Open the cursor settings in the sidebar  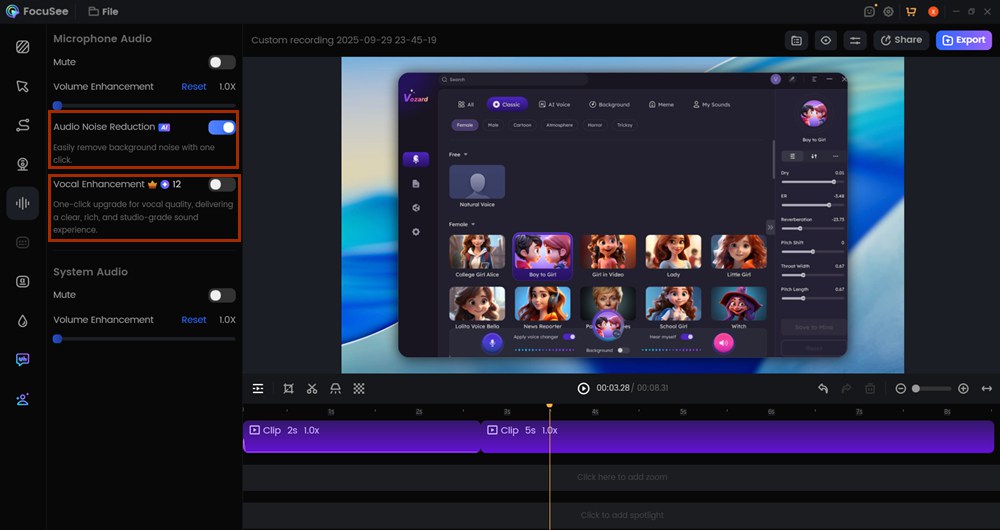point(22,86)
